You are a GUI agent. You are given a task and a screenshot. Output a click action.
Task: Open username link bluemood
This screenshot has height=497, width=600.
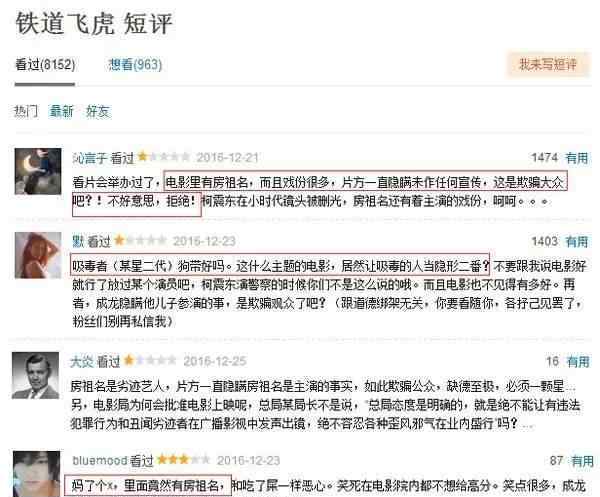point(100,461)
